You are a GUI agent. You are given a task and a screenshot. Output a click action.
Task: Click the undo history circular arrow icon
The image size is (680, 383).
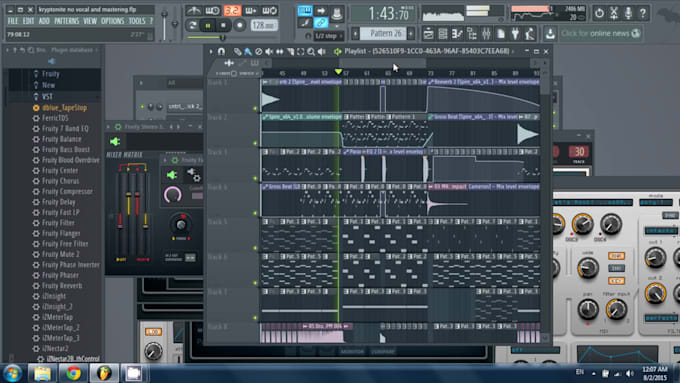pos(599,13)
